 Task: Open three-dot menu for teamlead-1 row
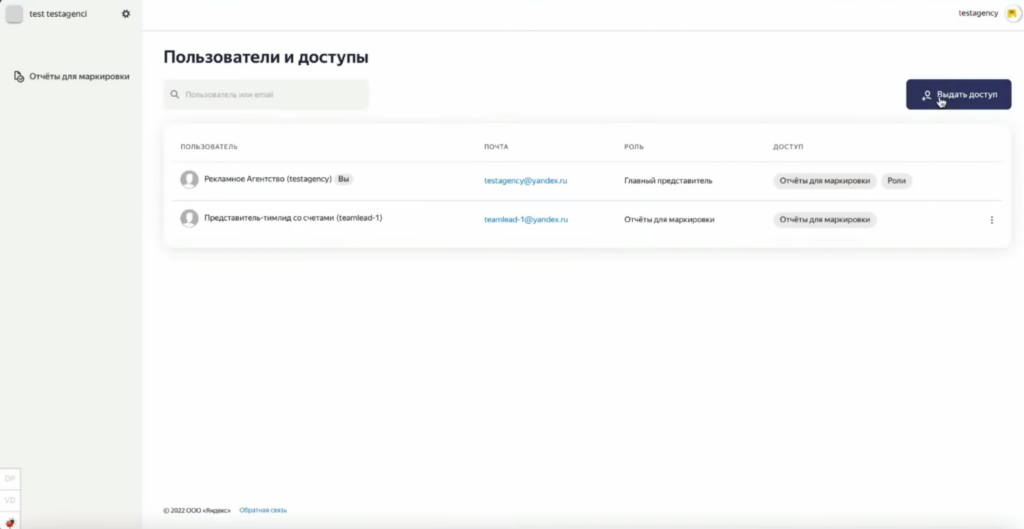(991, 220)
